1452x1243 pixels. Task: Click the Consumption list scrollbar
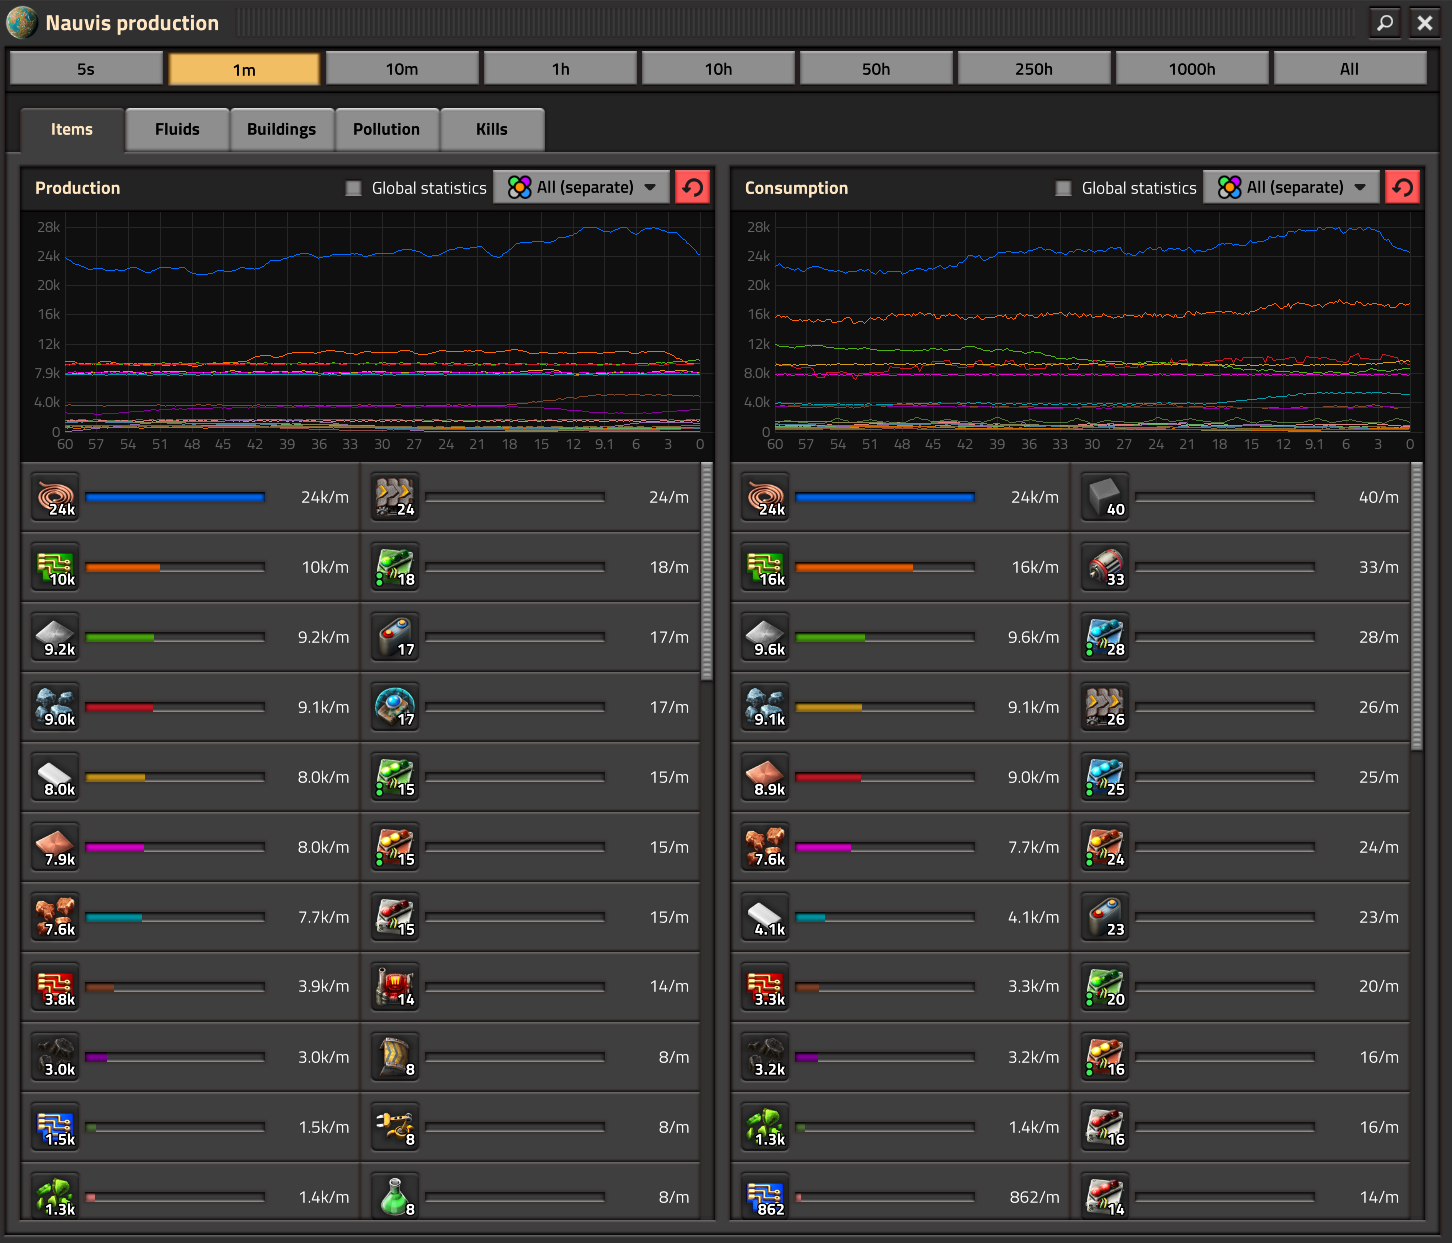pos(1417,606)
